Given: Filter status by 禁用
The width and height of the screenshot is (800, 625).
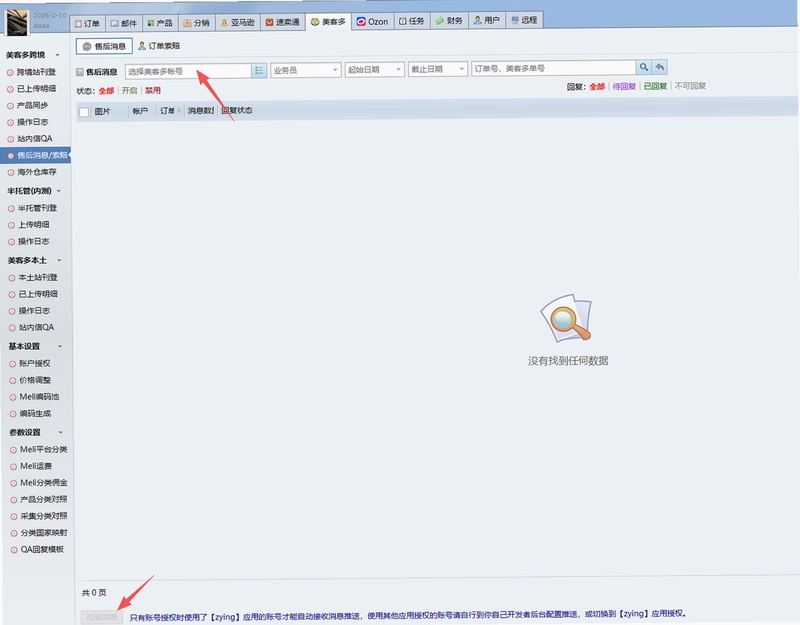Looking at the screenshot, I should [x=153, y=90].
